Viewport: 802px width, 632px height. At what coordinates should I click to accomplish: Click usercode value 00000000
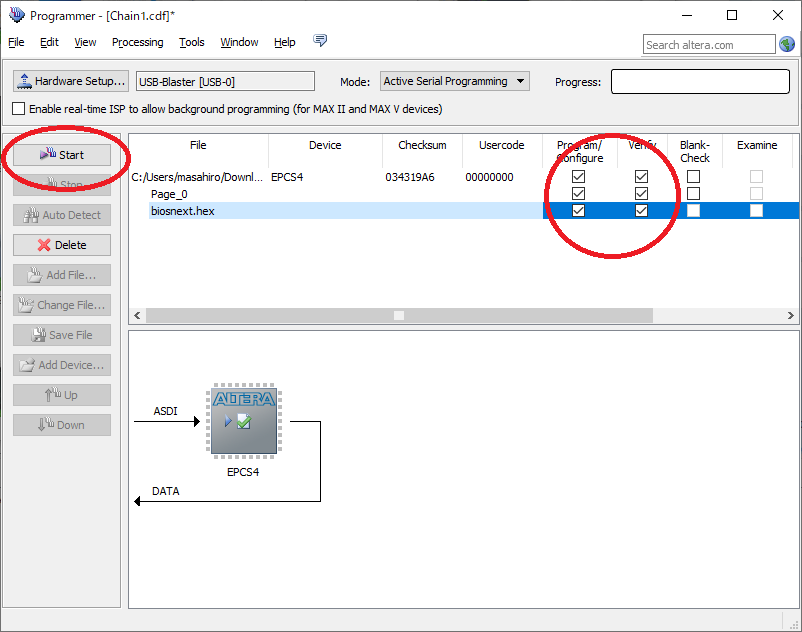point(489,177)
